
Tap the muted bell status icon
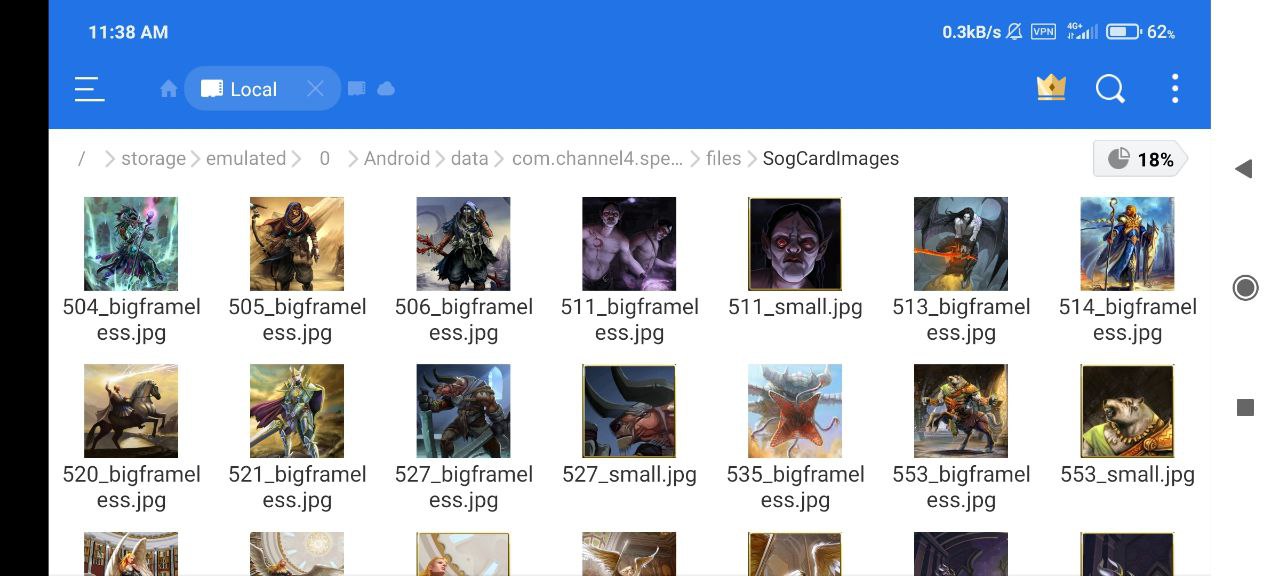[1015, 32]
